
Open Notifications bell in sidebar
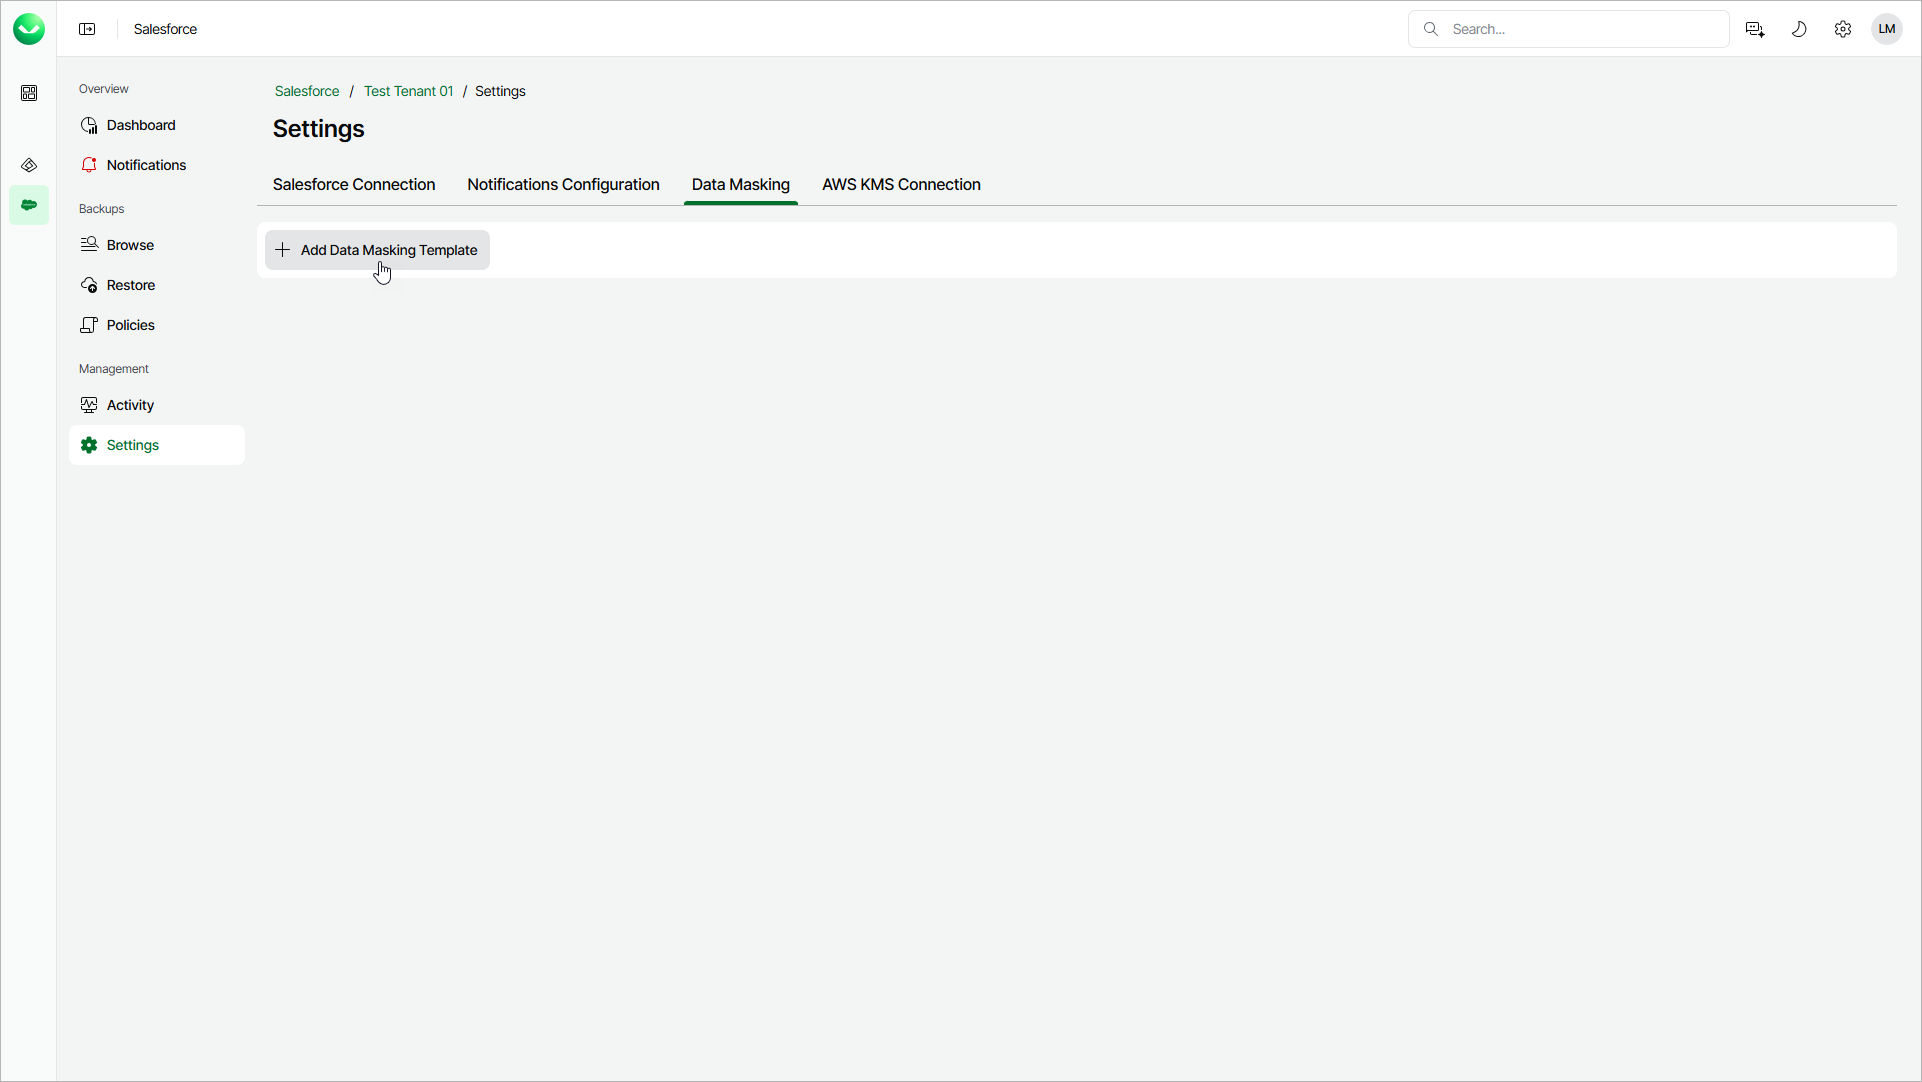pos(146,165)
